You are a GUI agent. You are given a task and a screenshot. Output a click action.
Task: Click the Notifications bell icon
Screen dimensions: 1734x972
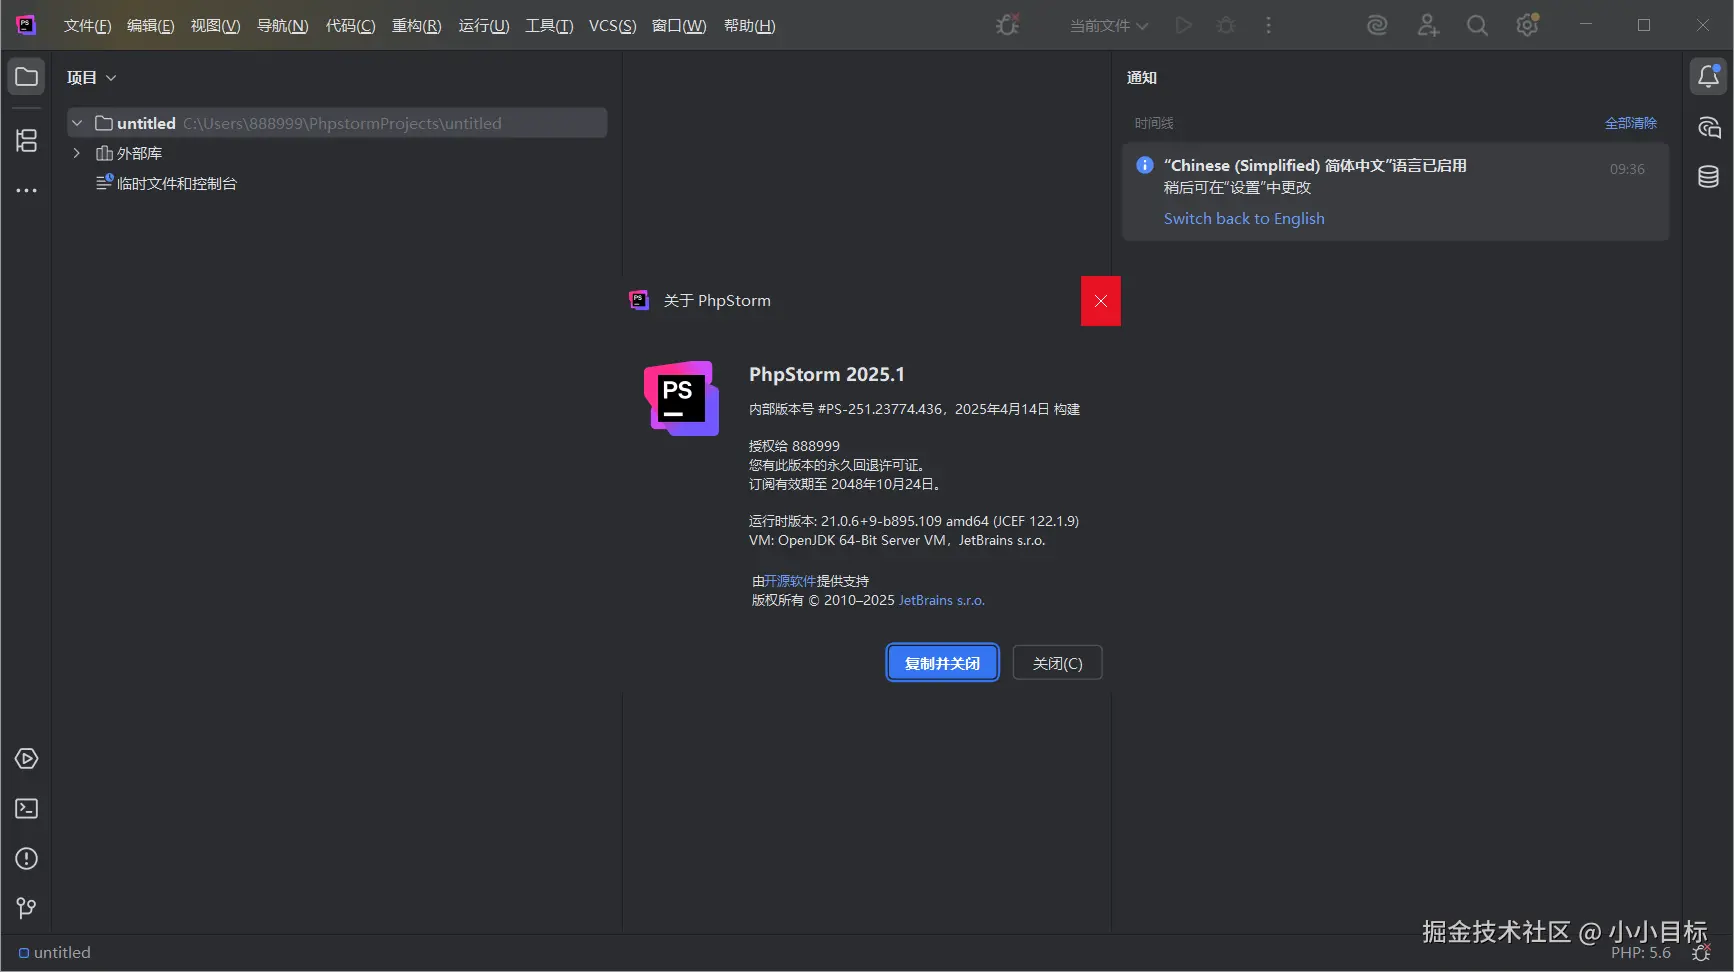[1709, 77]
